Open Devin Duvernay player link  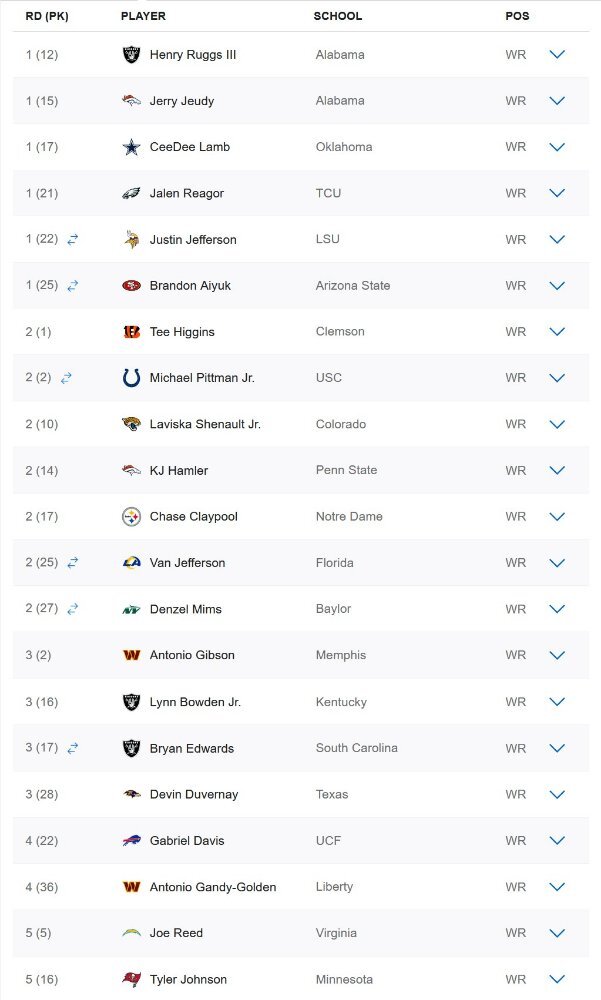(193, 795)
